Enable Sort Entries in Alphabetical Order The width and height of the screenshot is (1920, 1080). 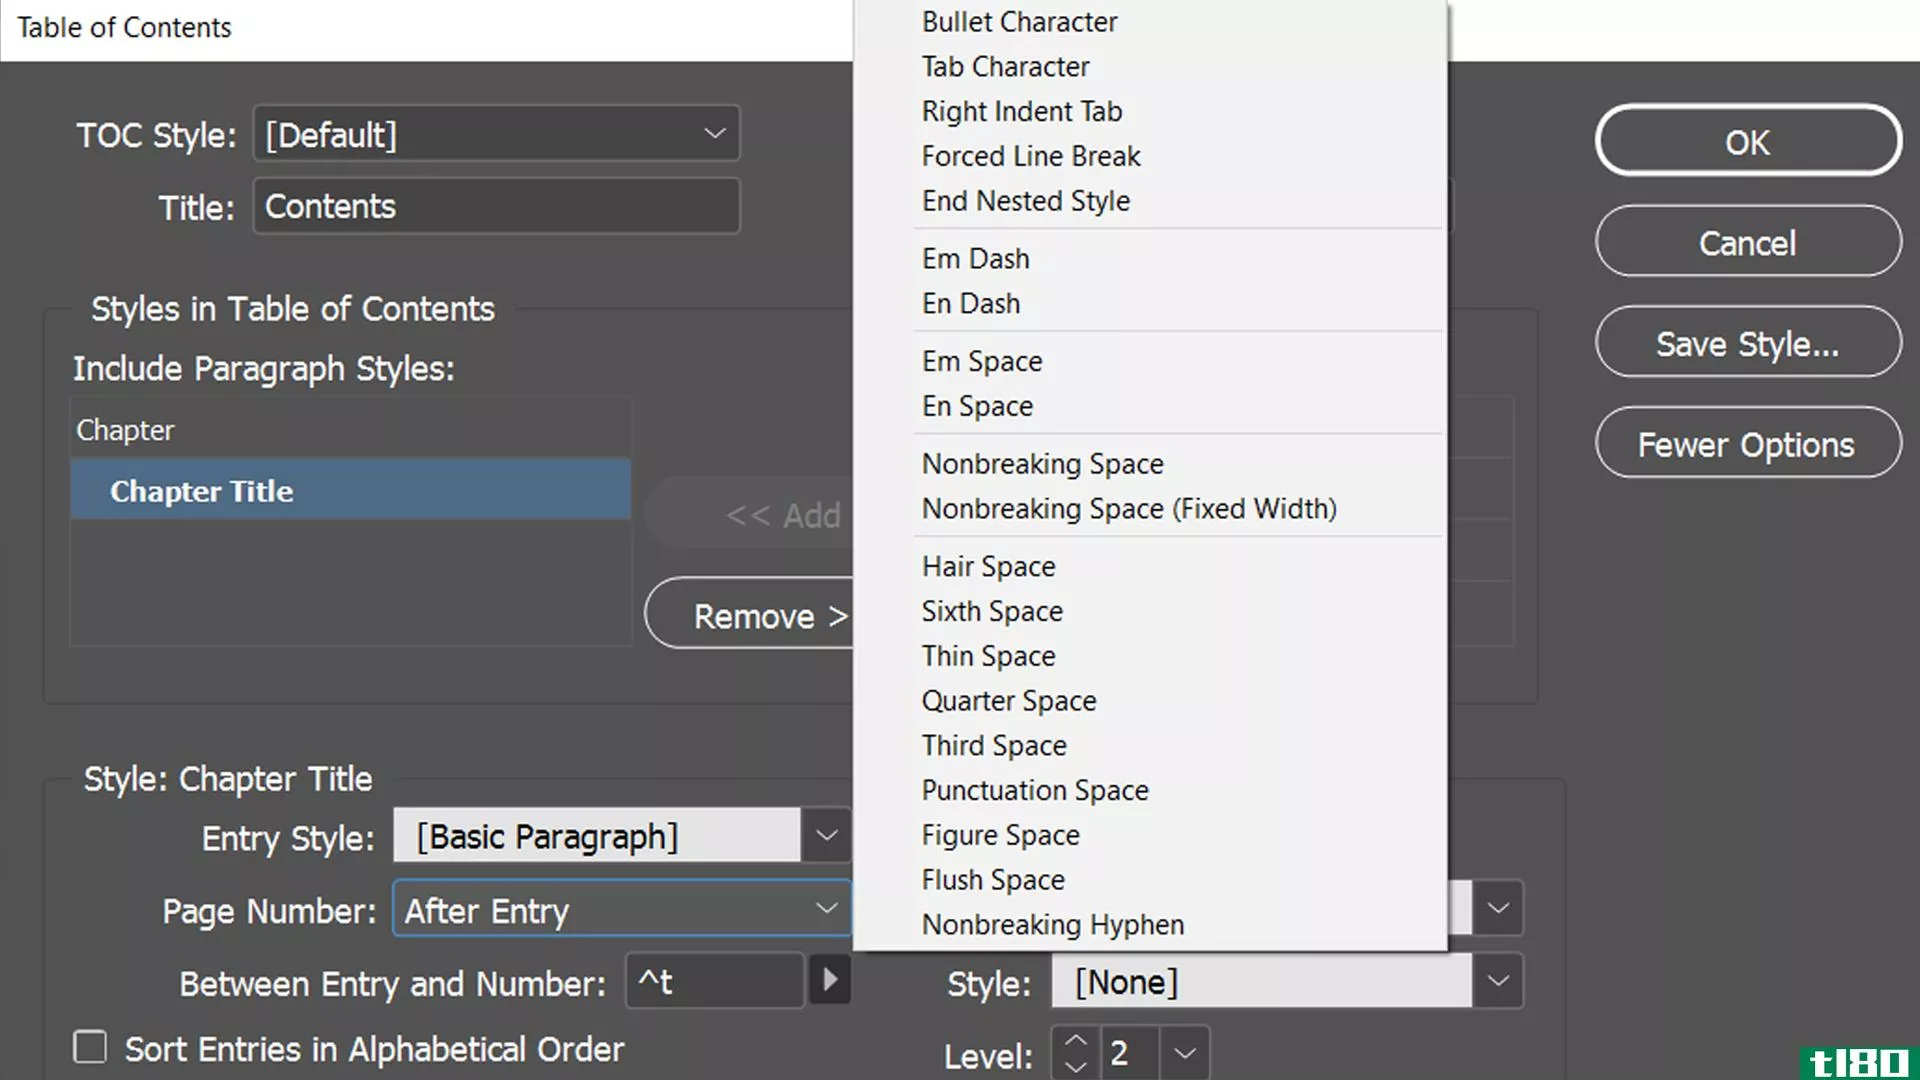[x=91, y=1048]
